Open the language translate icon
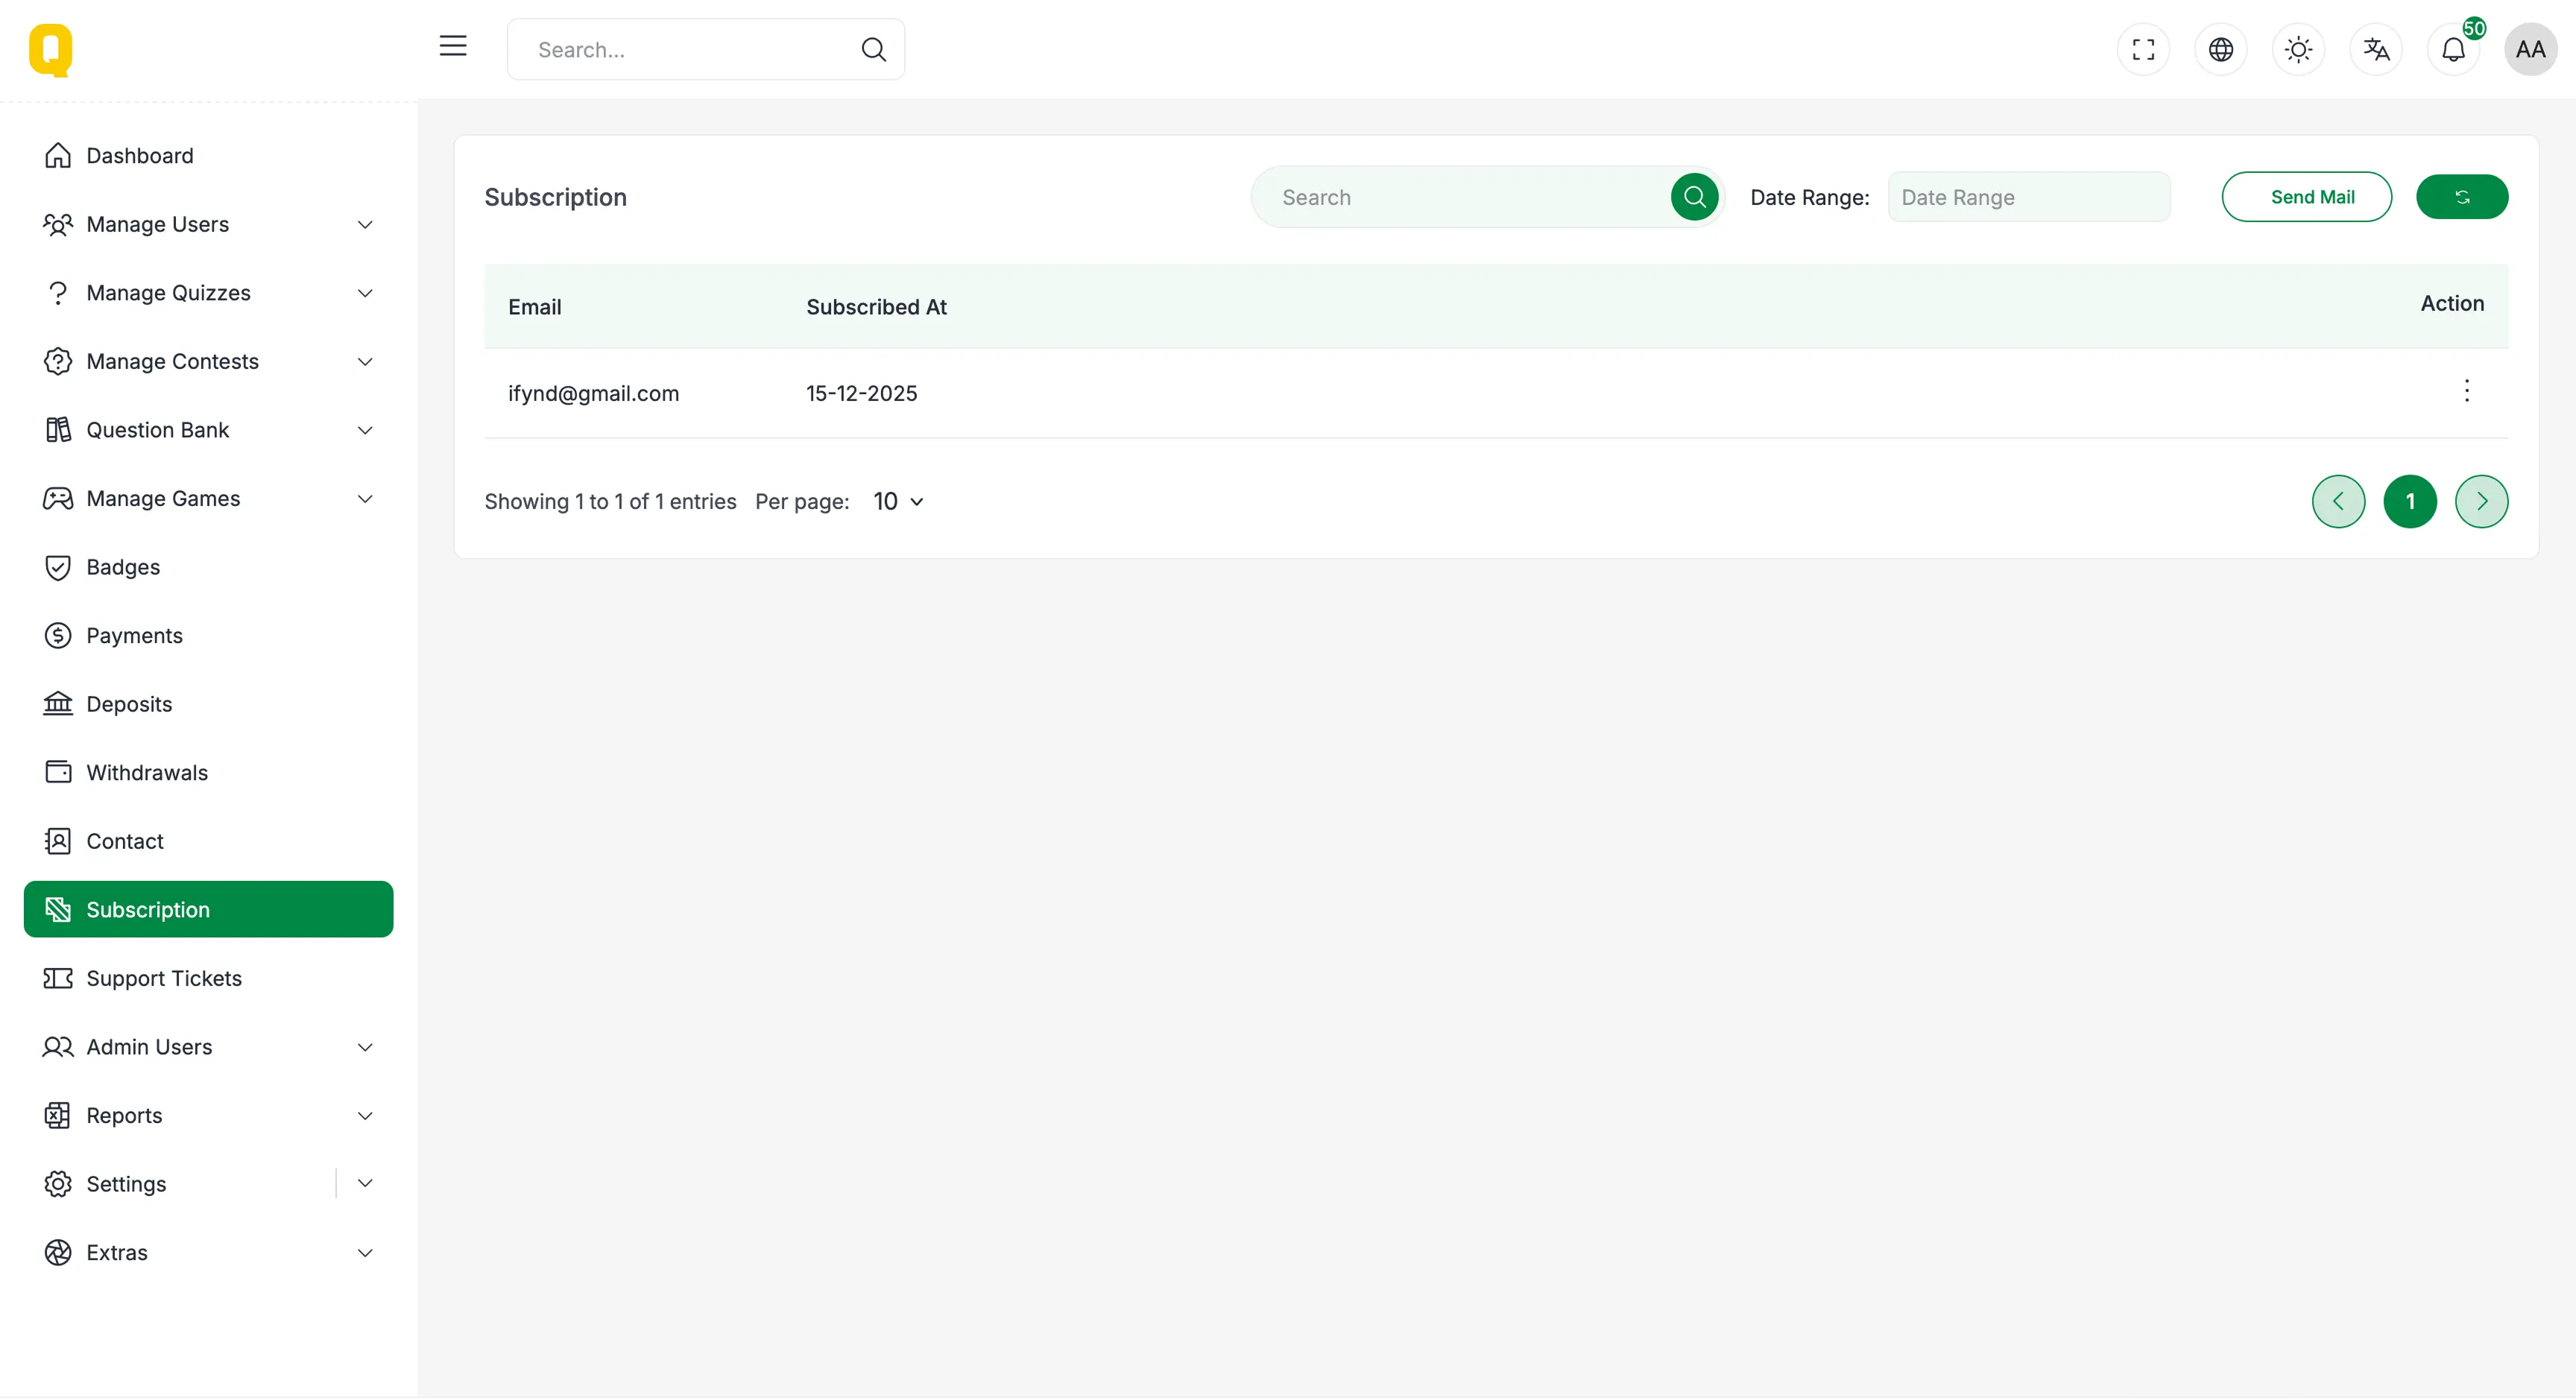The width and height of the screenshot is (2576, 1398). (2376, 49)
